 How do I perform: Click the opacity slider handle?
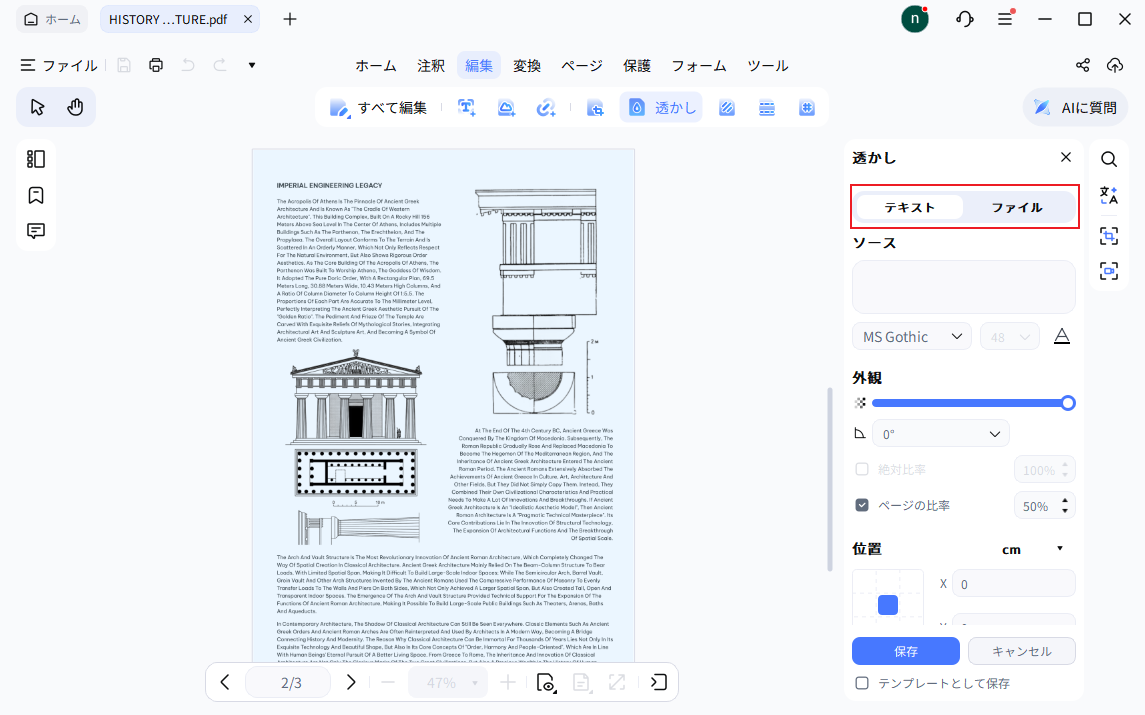click(x=1068, y=403)
